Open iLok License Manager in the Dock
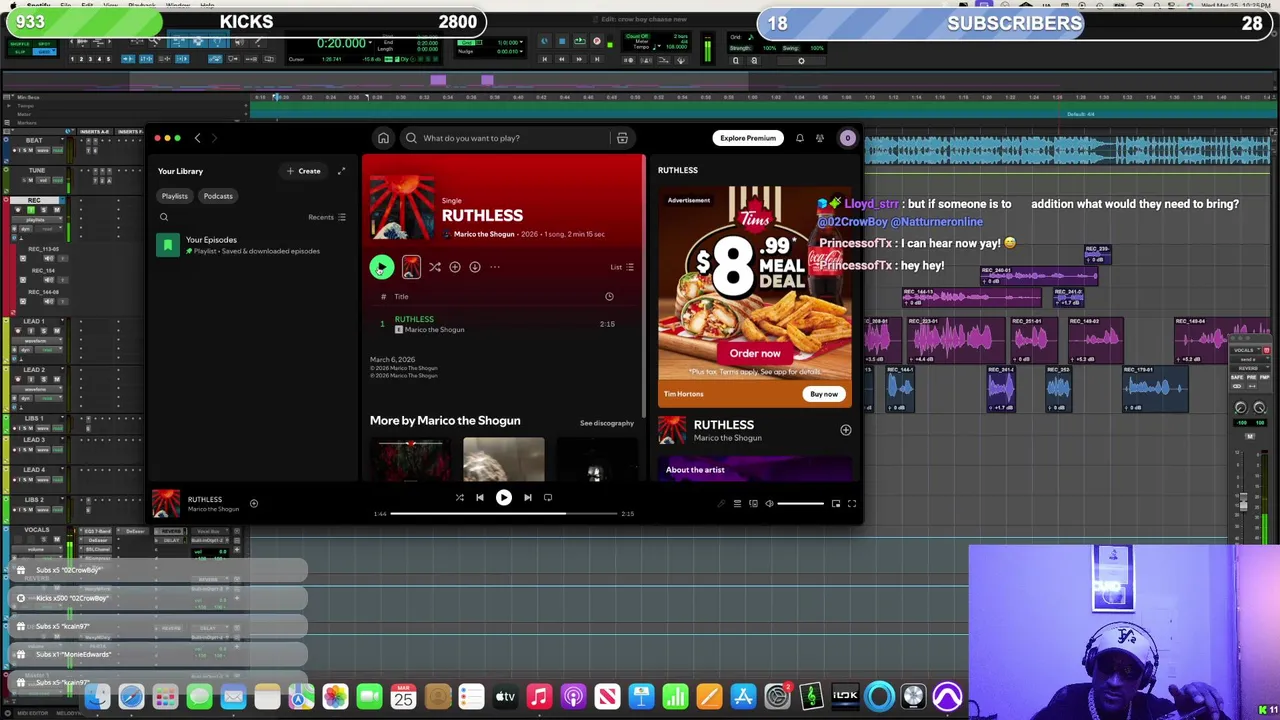This screenshot has height=720, width=1280. [845, 696]
